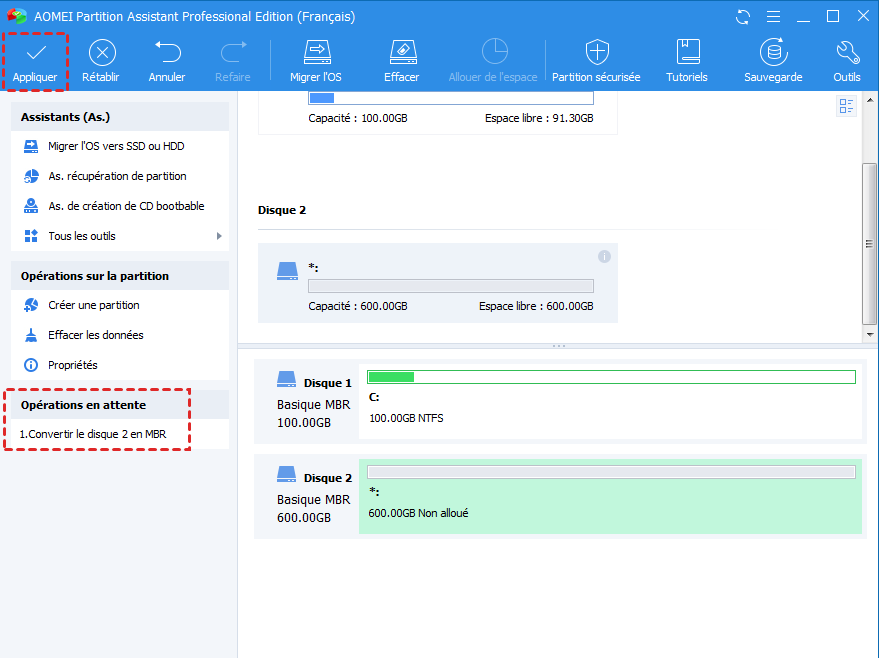Click the C: partition usage bar
Screen dimensions: 879x658
point(611,377)
